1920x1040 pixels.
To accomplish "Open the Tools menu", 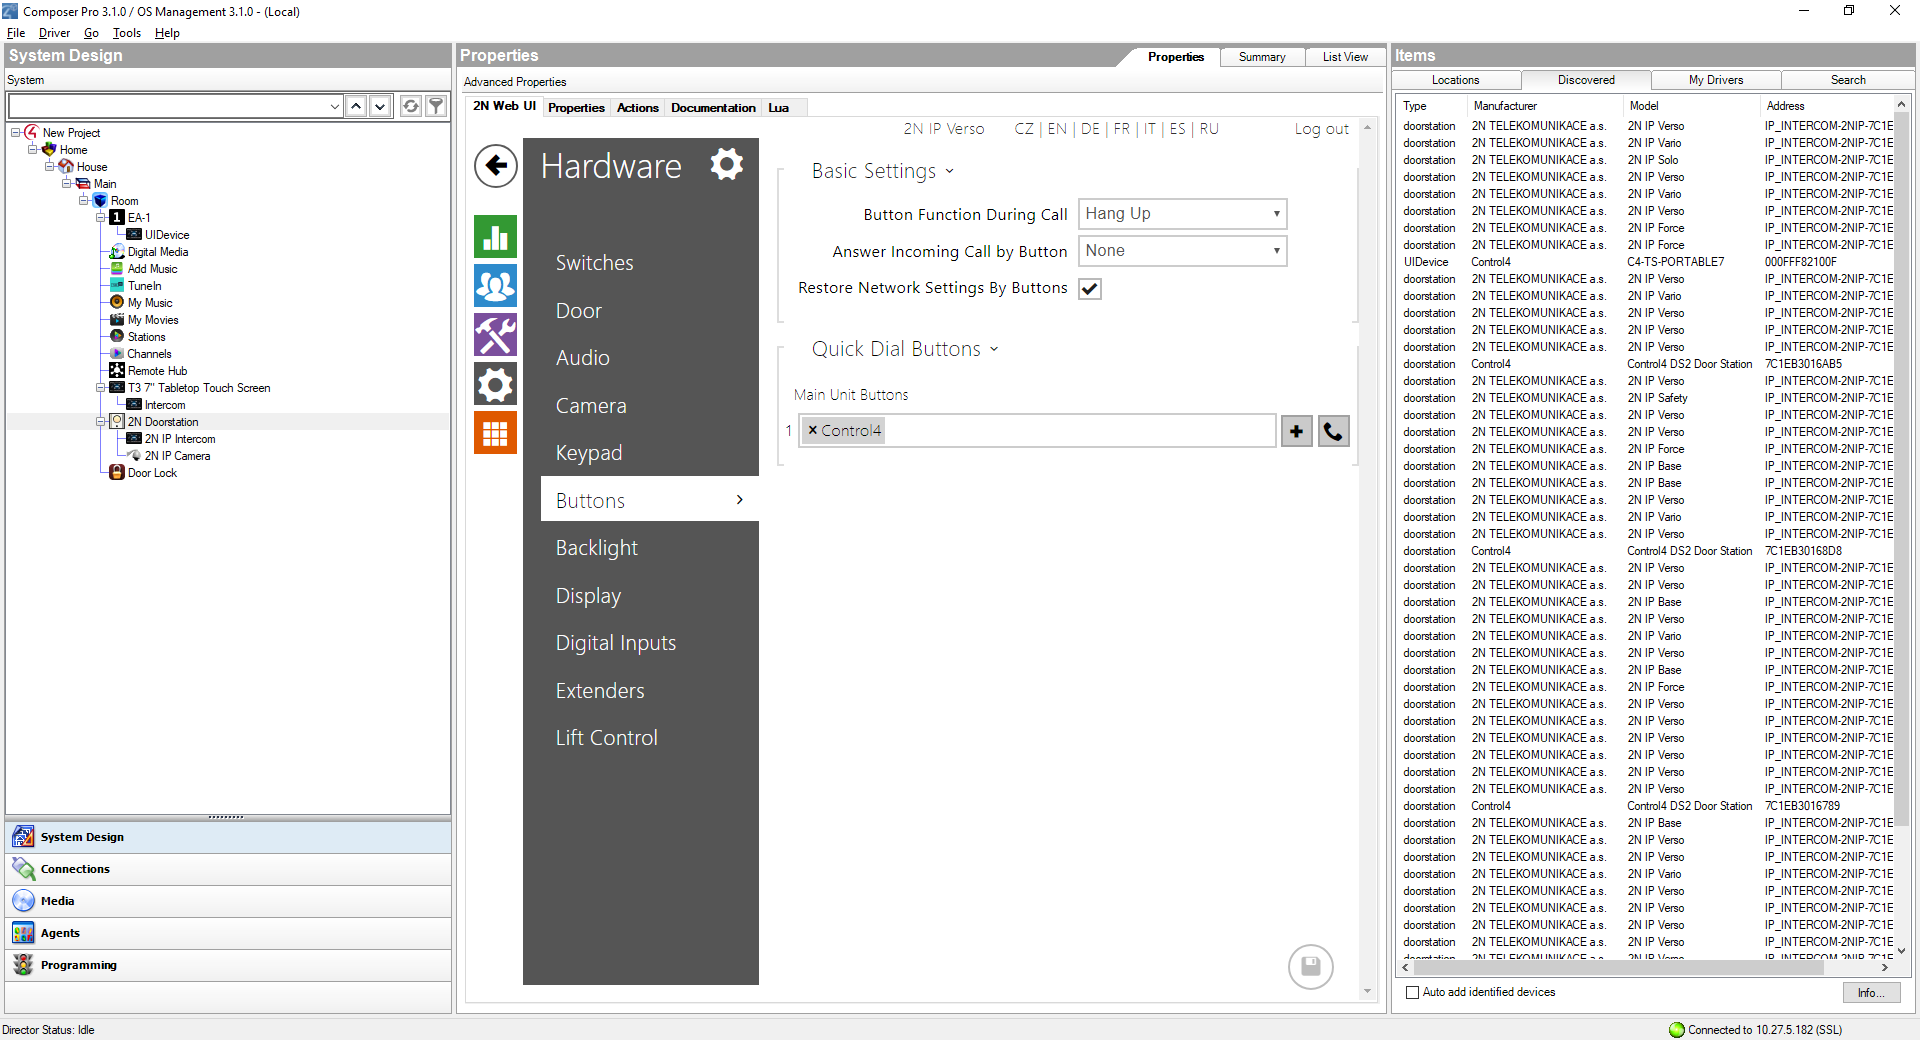I will pyautogui.click(x=126, y=33).
